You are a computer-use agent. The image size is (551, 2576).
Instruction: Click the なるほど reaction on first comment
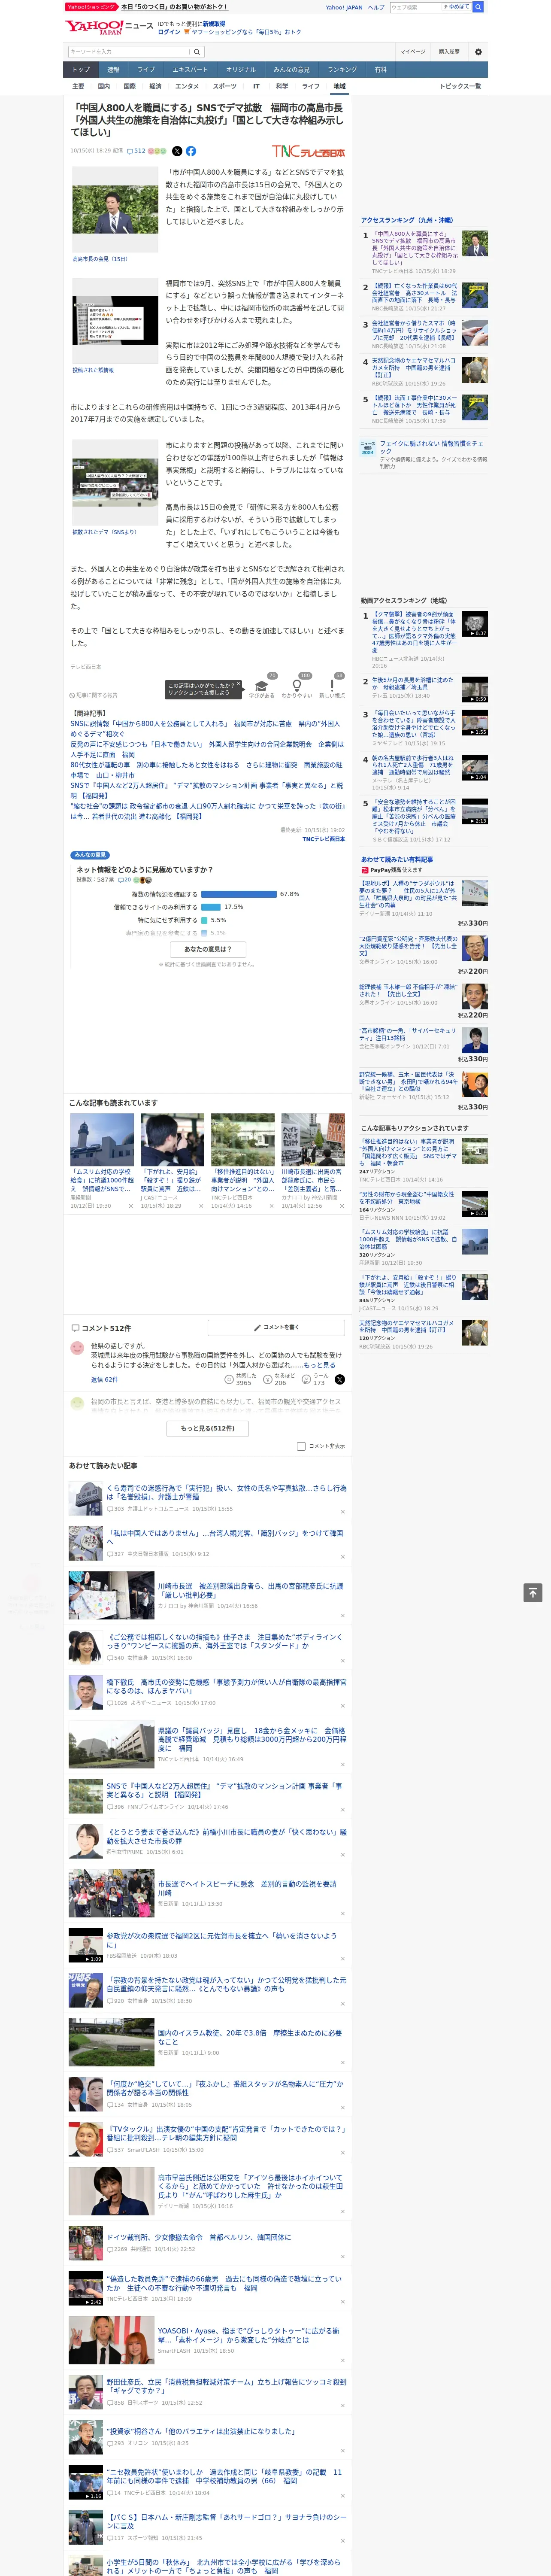tap(278, 1379)
